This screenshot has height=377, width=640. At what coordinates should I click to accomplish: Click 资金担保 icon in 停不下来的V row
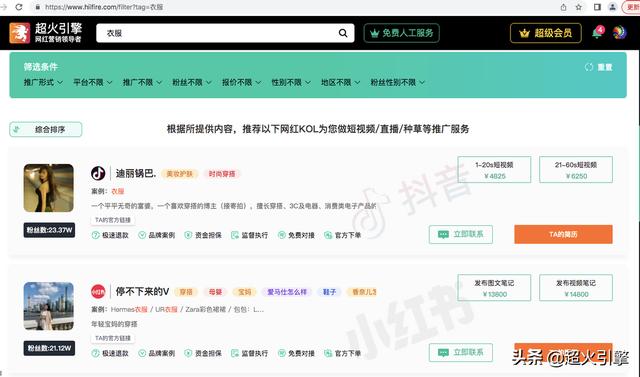pos(188,353)
